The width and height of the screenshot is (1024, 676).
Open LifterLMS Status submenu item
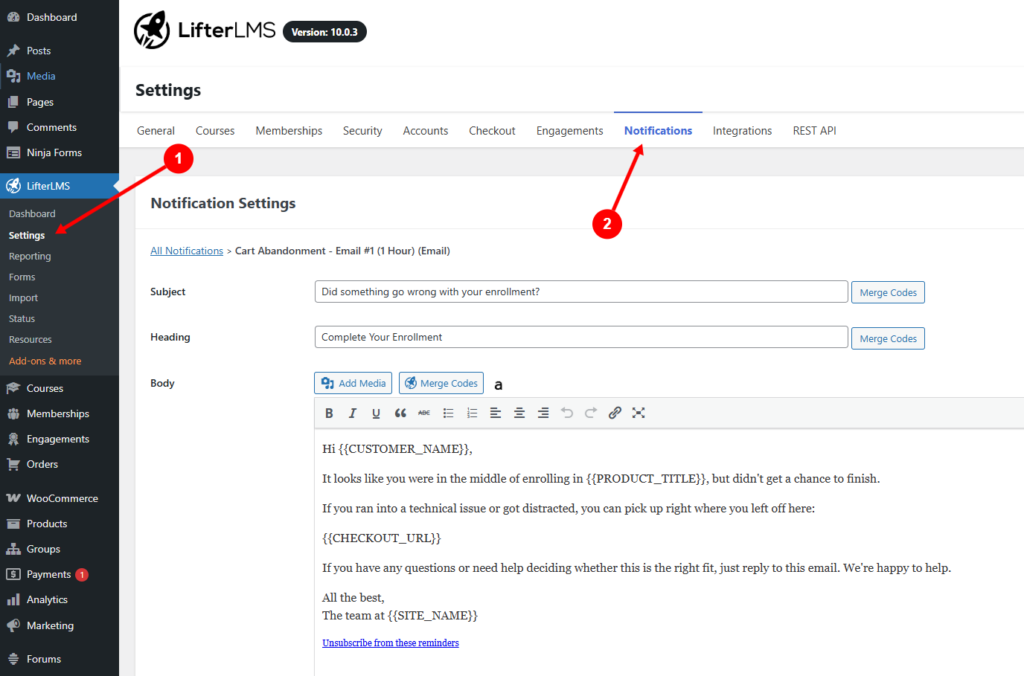[x=22, y=319]
